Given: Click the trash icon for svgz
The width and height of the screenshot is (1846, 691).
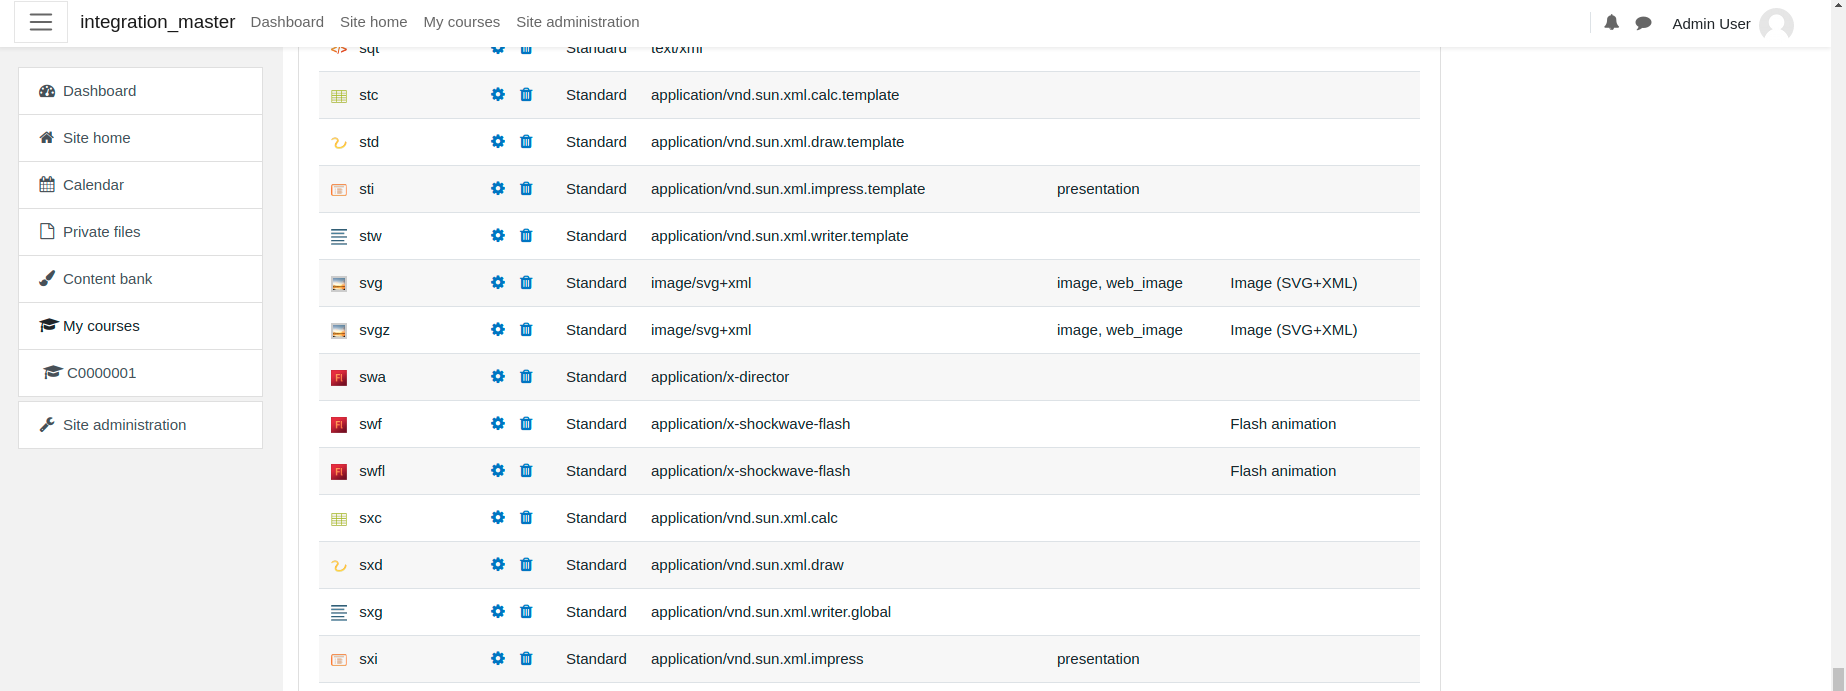Looking at the screenshot, I should 526,330.
